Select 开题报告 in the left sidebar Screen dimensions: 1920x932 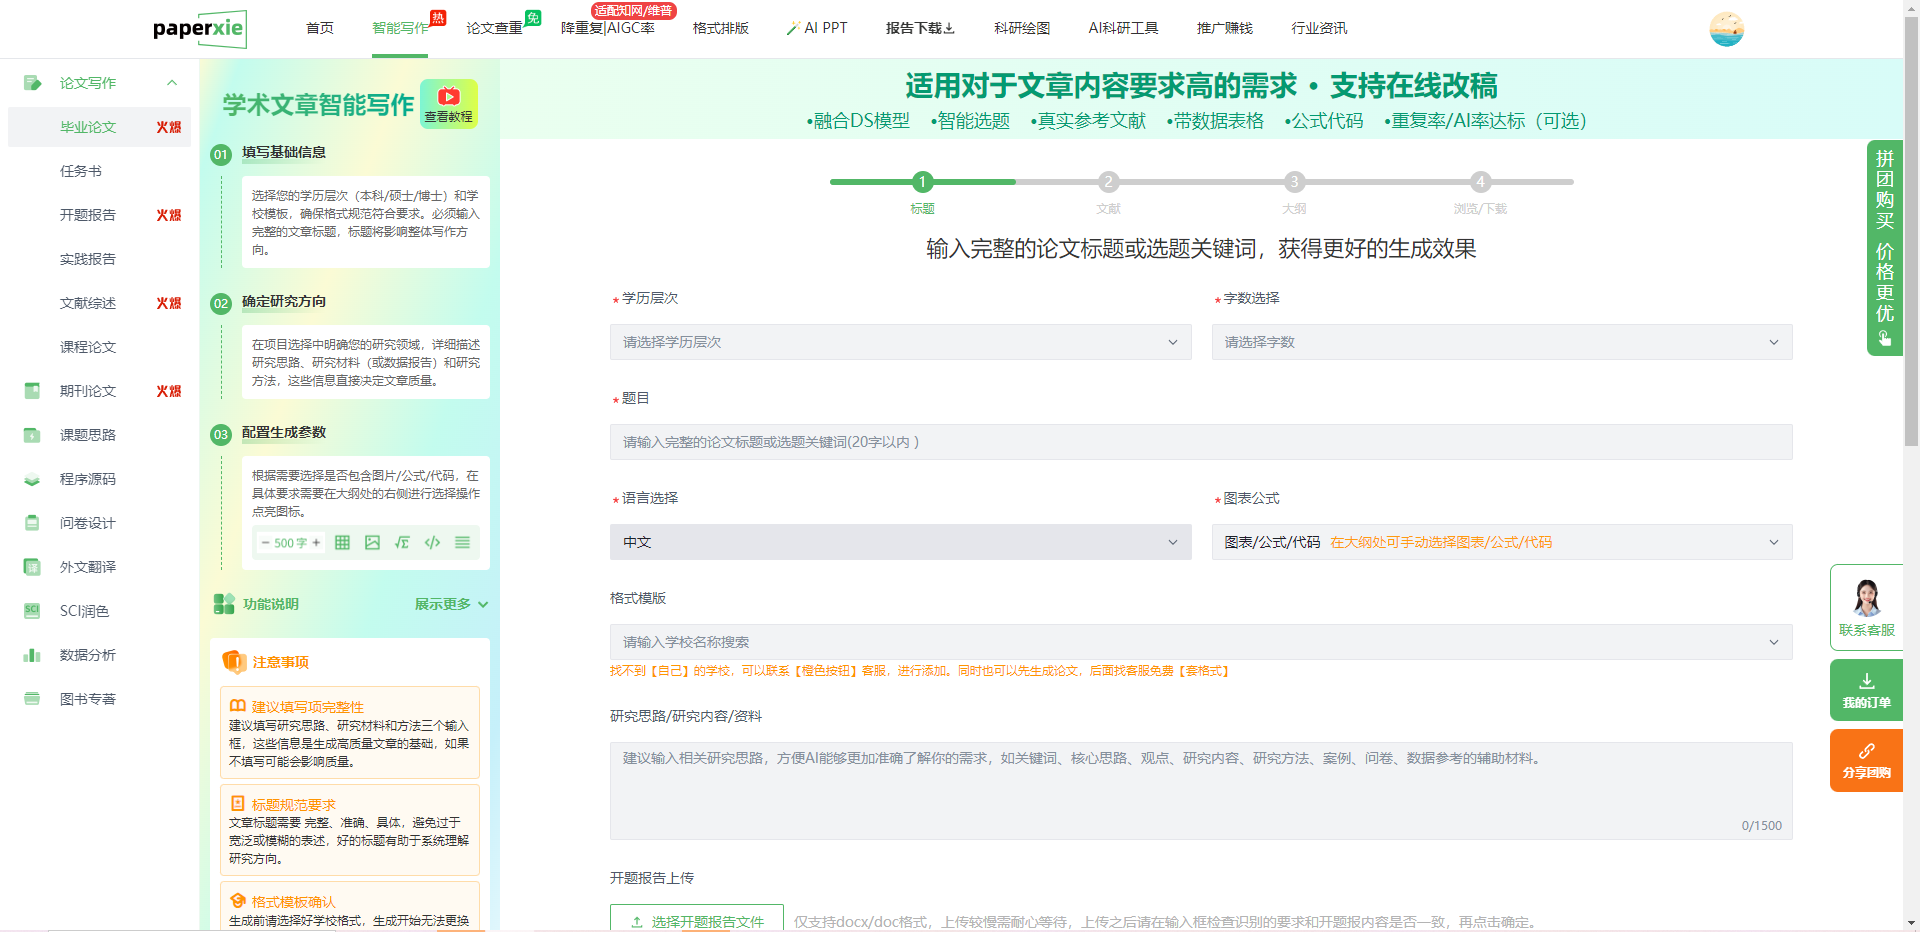pyautogui.click(x=88, y=215)
